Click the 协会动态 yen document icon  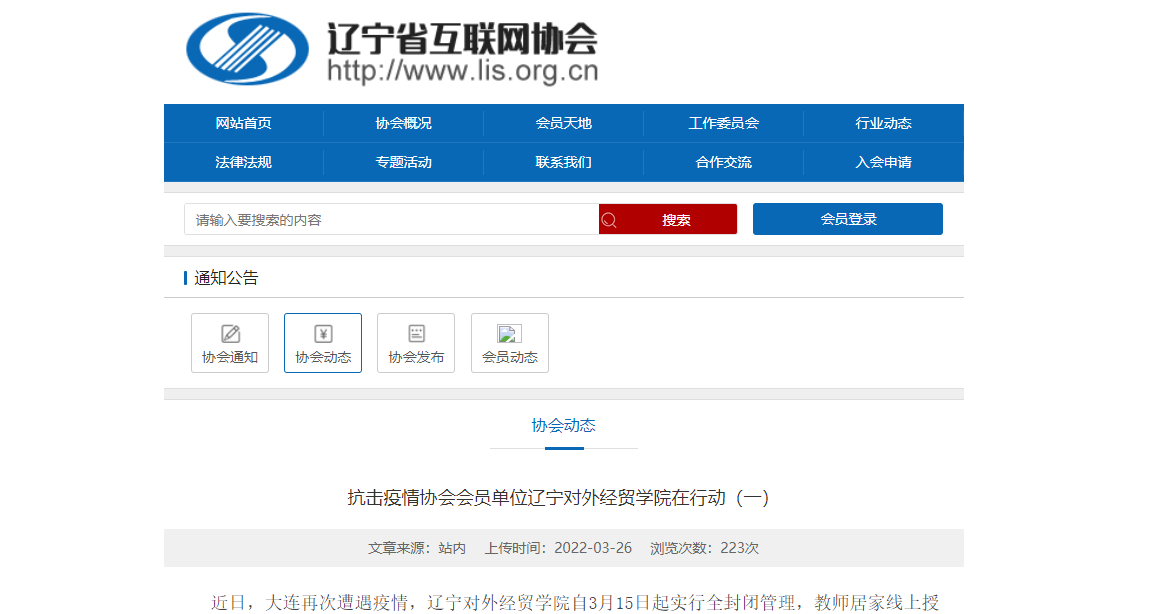[x=323, y=334]
